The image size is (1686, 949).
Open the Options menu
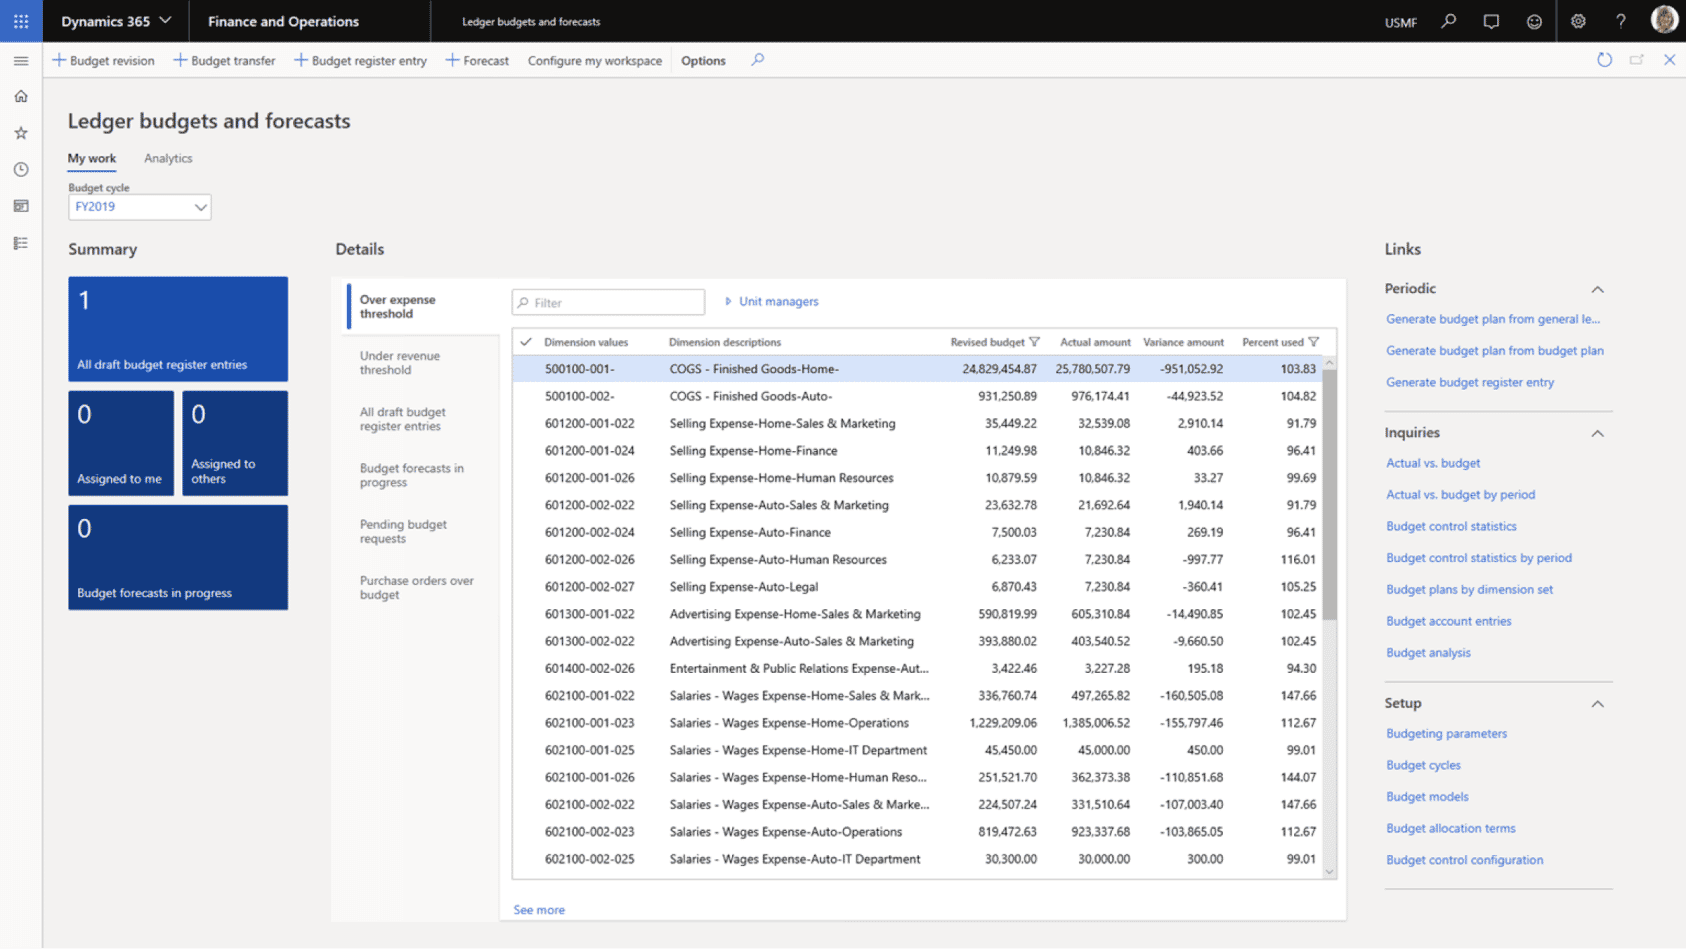703,60
